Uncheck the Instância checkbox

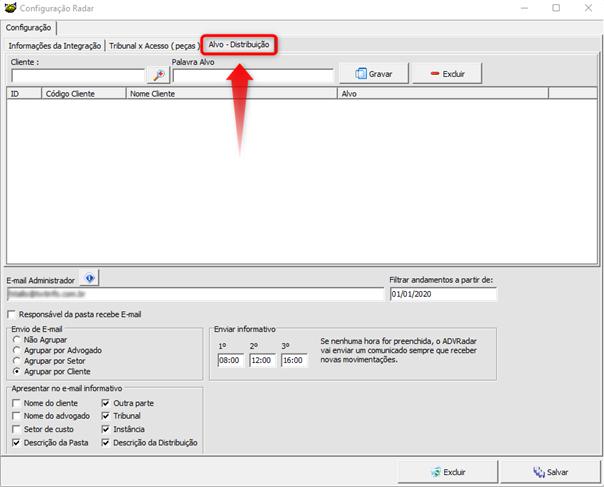[x=106, y=429]
